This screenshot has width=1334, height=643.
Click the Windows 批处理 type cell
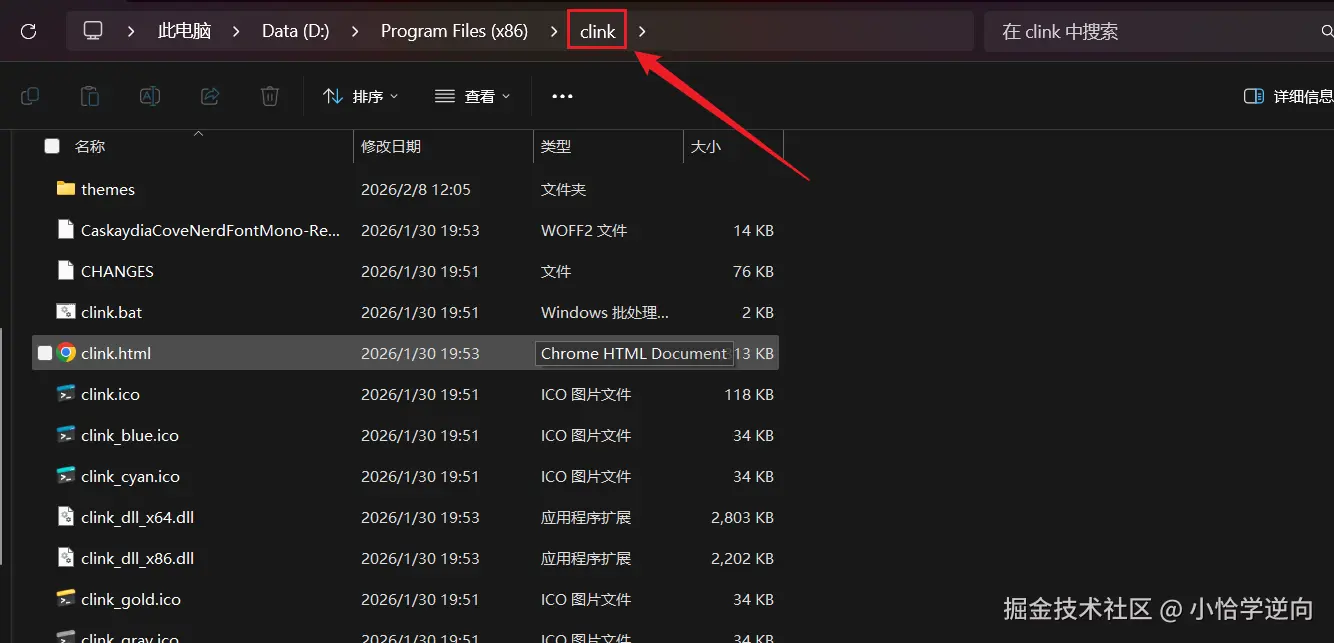tap(605, 312)
